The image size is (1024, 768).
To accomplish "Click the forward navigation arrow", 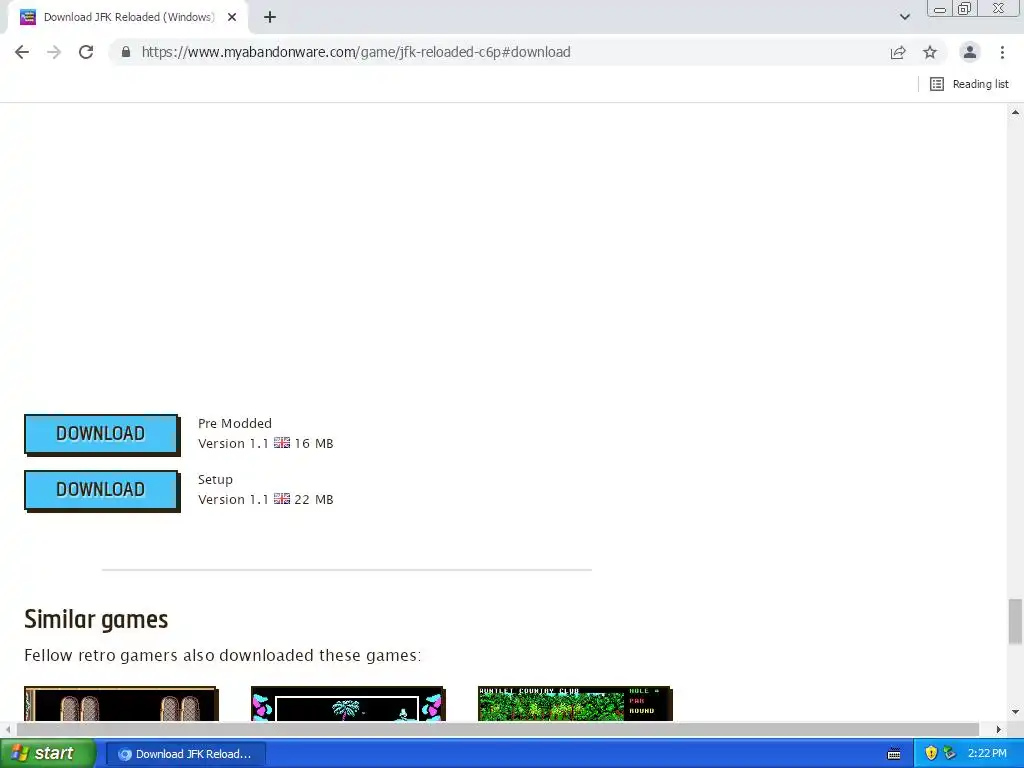I will point(54,52).
